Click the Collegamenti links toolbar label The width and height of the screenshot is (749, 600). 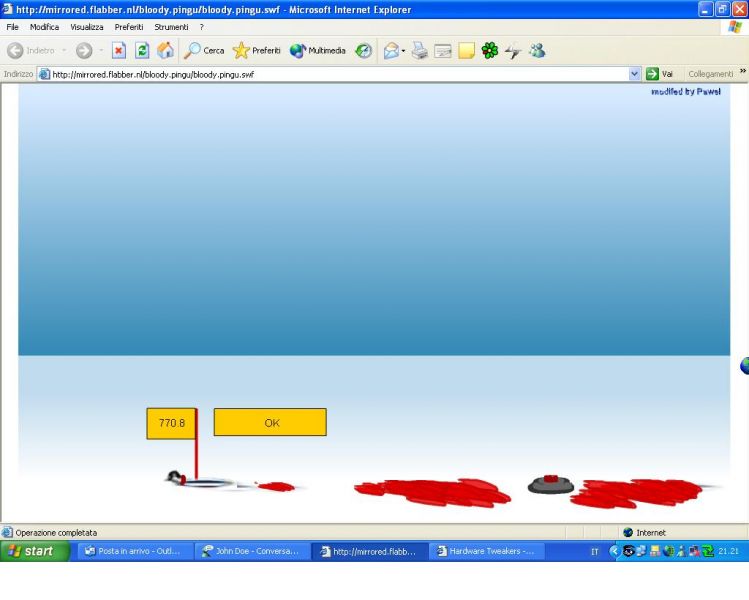point(710,74)
